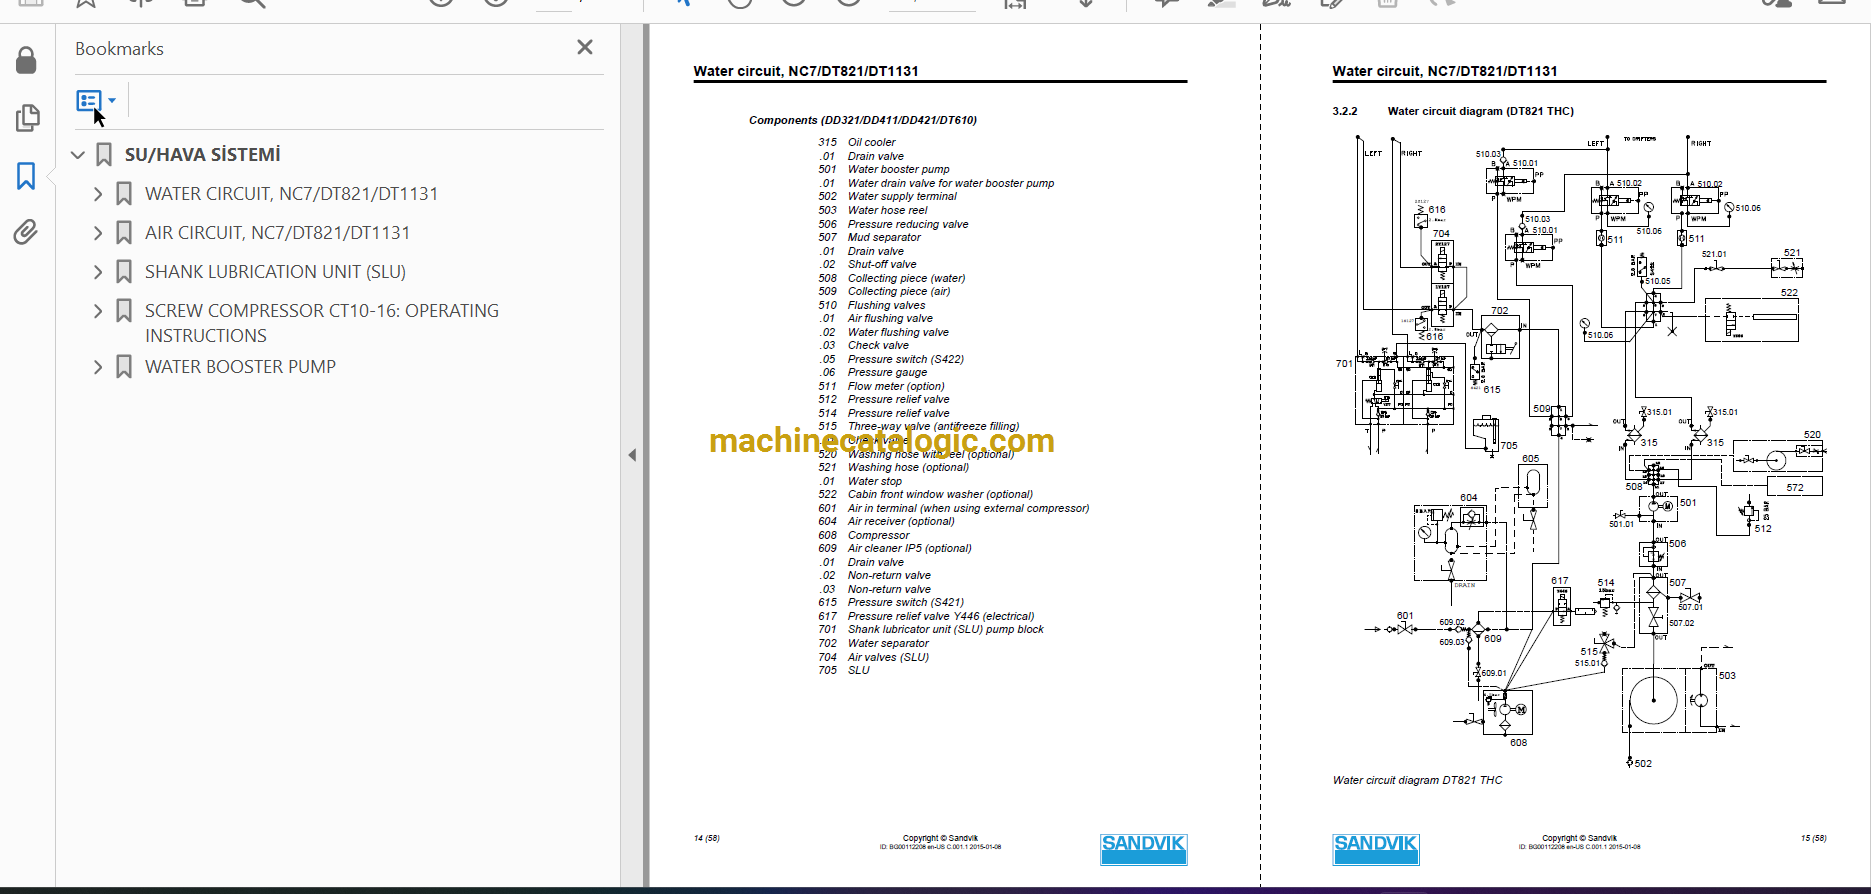This screenshot has height=894, width=1871.
Task: Click the '511 Flow meter (option)' row
Action: pyautogui.click(x=881, y=386)
